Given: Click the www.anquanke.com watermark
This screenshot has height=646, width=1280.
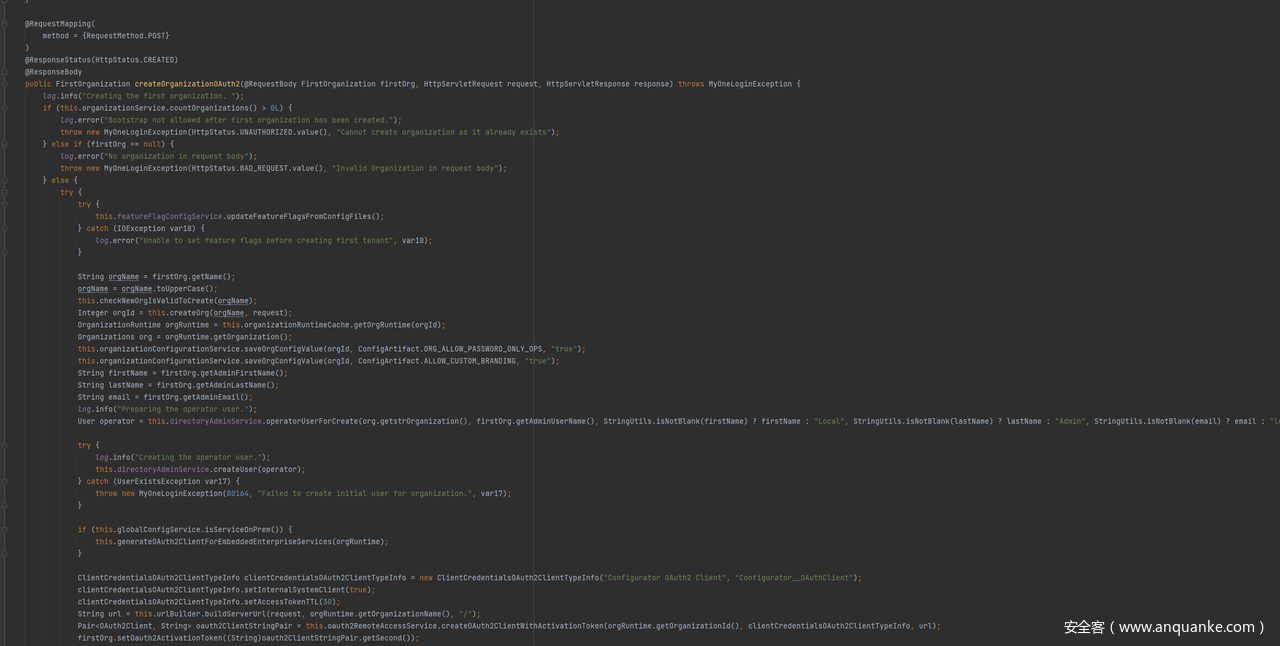Looking at the screenshot, I should pos(1165,627).
